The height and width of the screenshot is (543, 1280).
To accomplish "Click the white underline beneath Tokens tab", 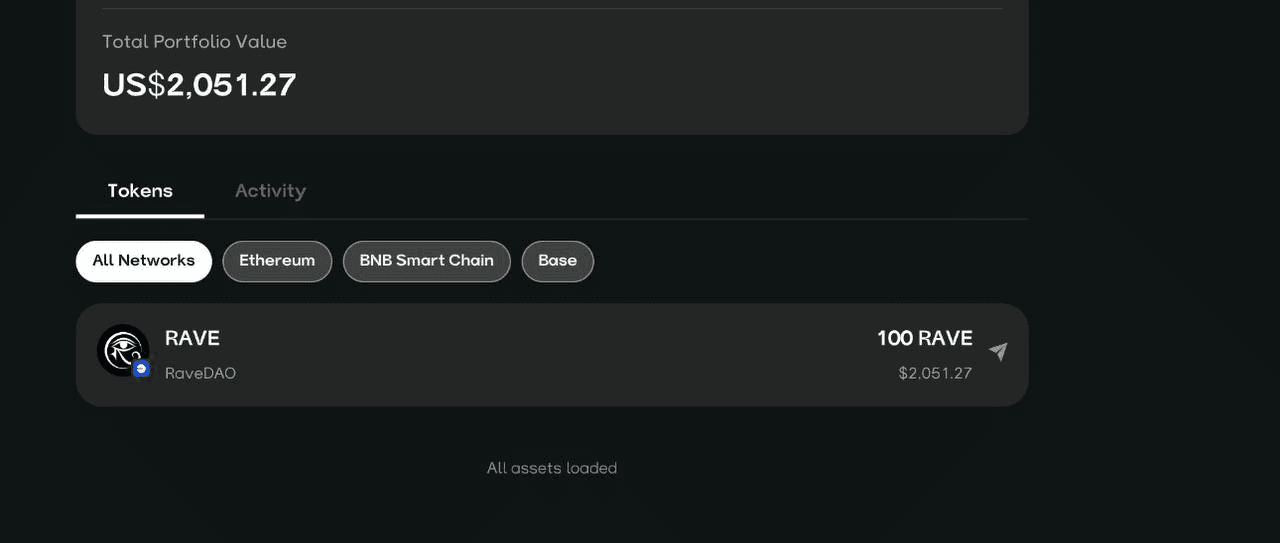I will pyautogui.click(x=140, y=215).
